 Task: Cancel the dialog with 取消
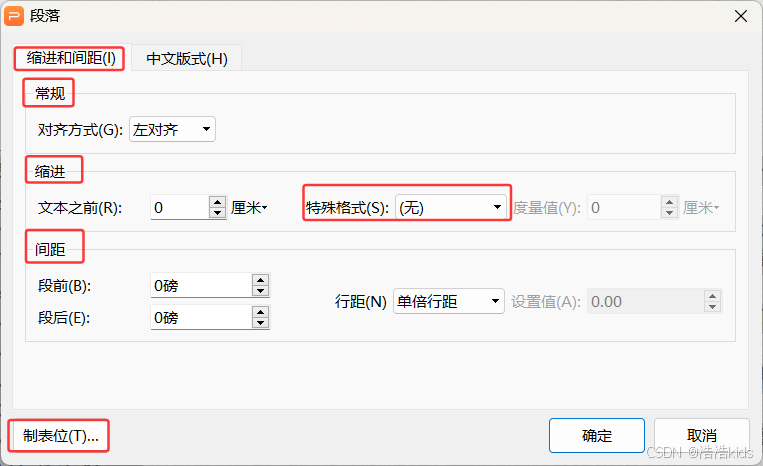pos(701,435)
